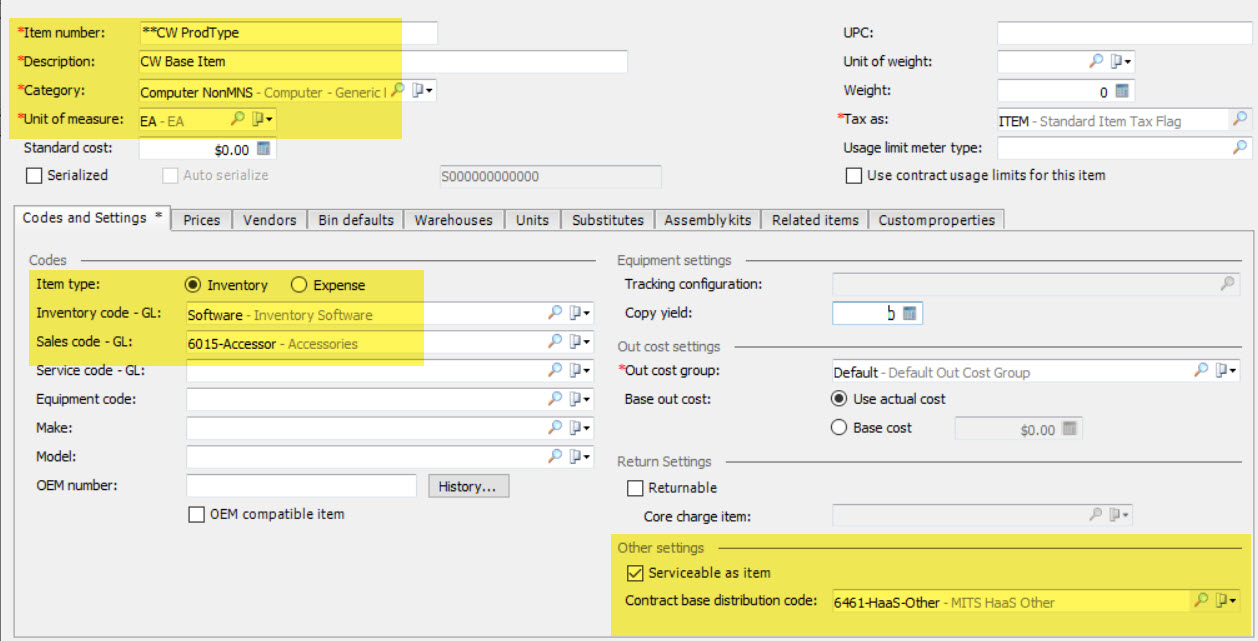The width and height of the screenshot is (1258, 641).
Task: Open Out cost group lookup magnifier
Action: (1201, 371)
